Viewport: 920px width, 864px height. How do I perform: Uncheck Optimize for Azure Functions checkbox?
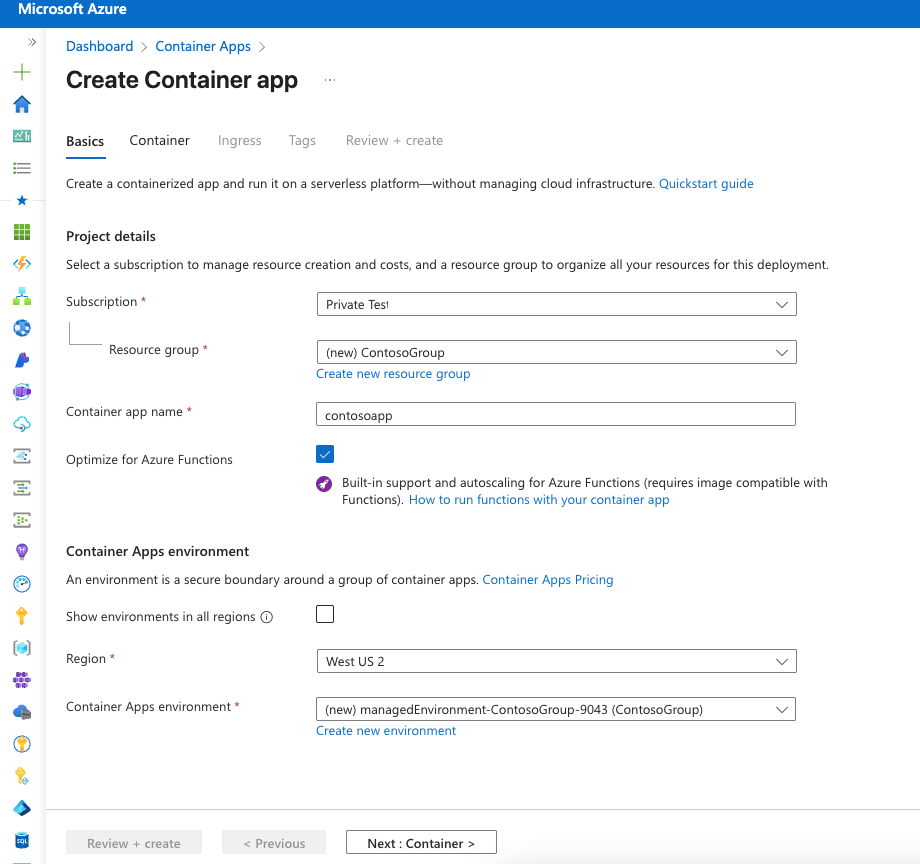(325, 454)
